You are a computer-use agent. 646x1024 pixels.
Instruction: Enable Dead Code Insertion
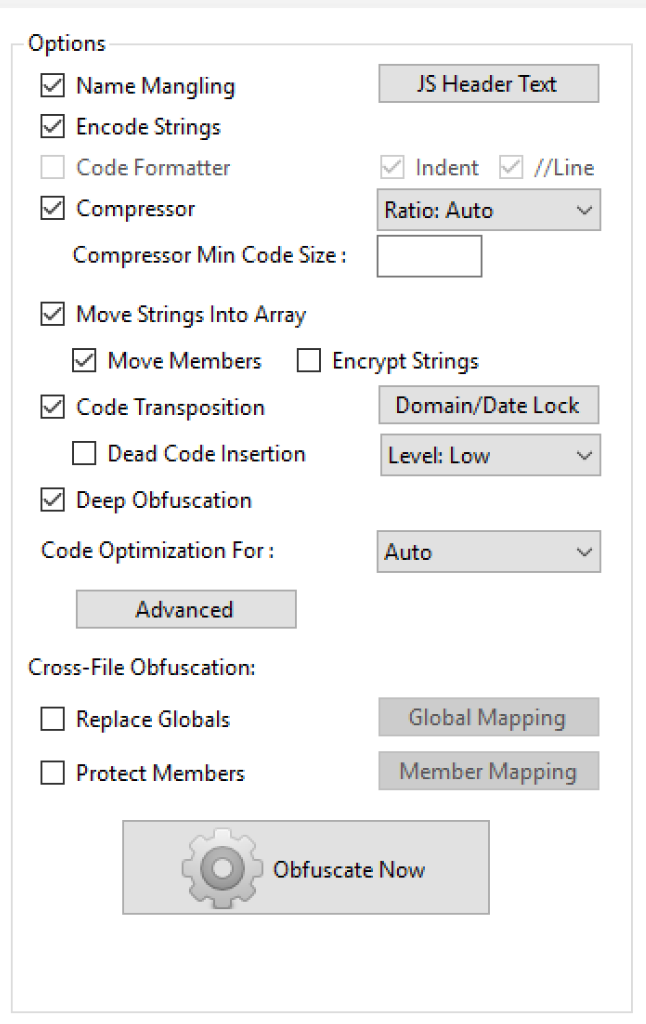pyautogui.click(x=84, y=453)
